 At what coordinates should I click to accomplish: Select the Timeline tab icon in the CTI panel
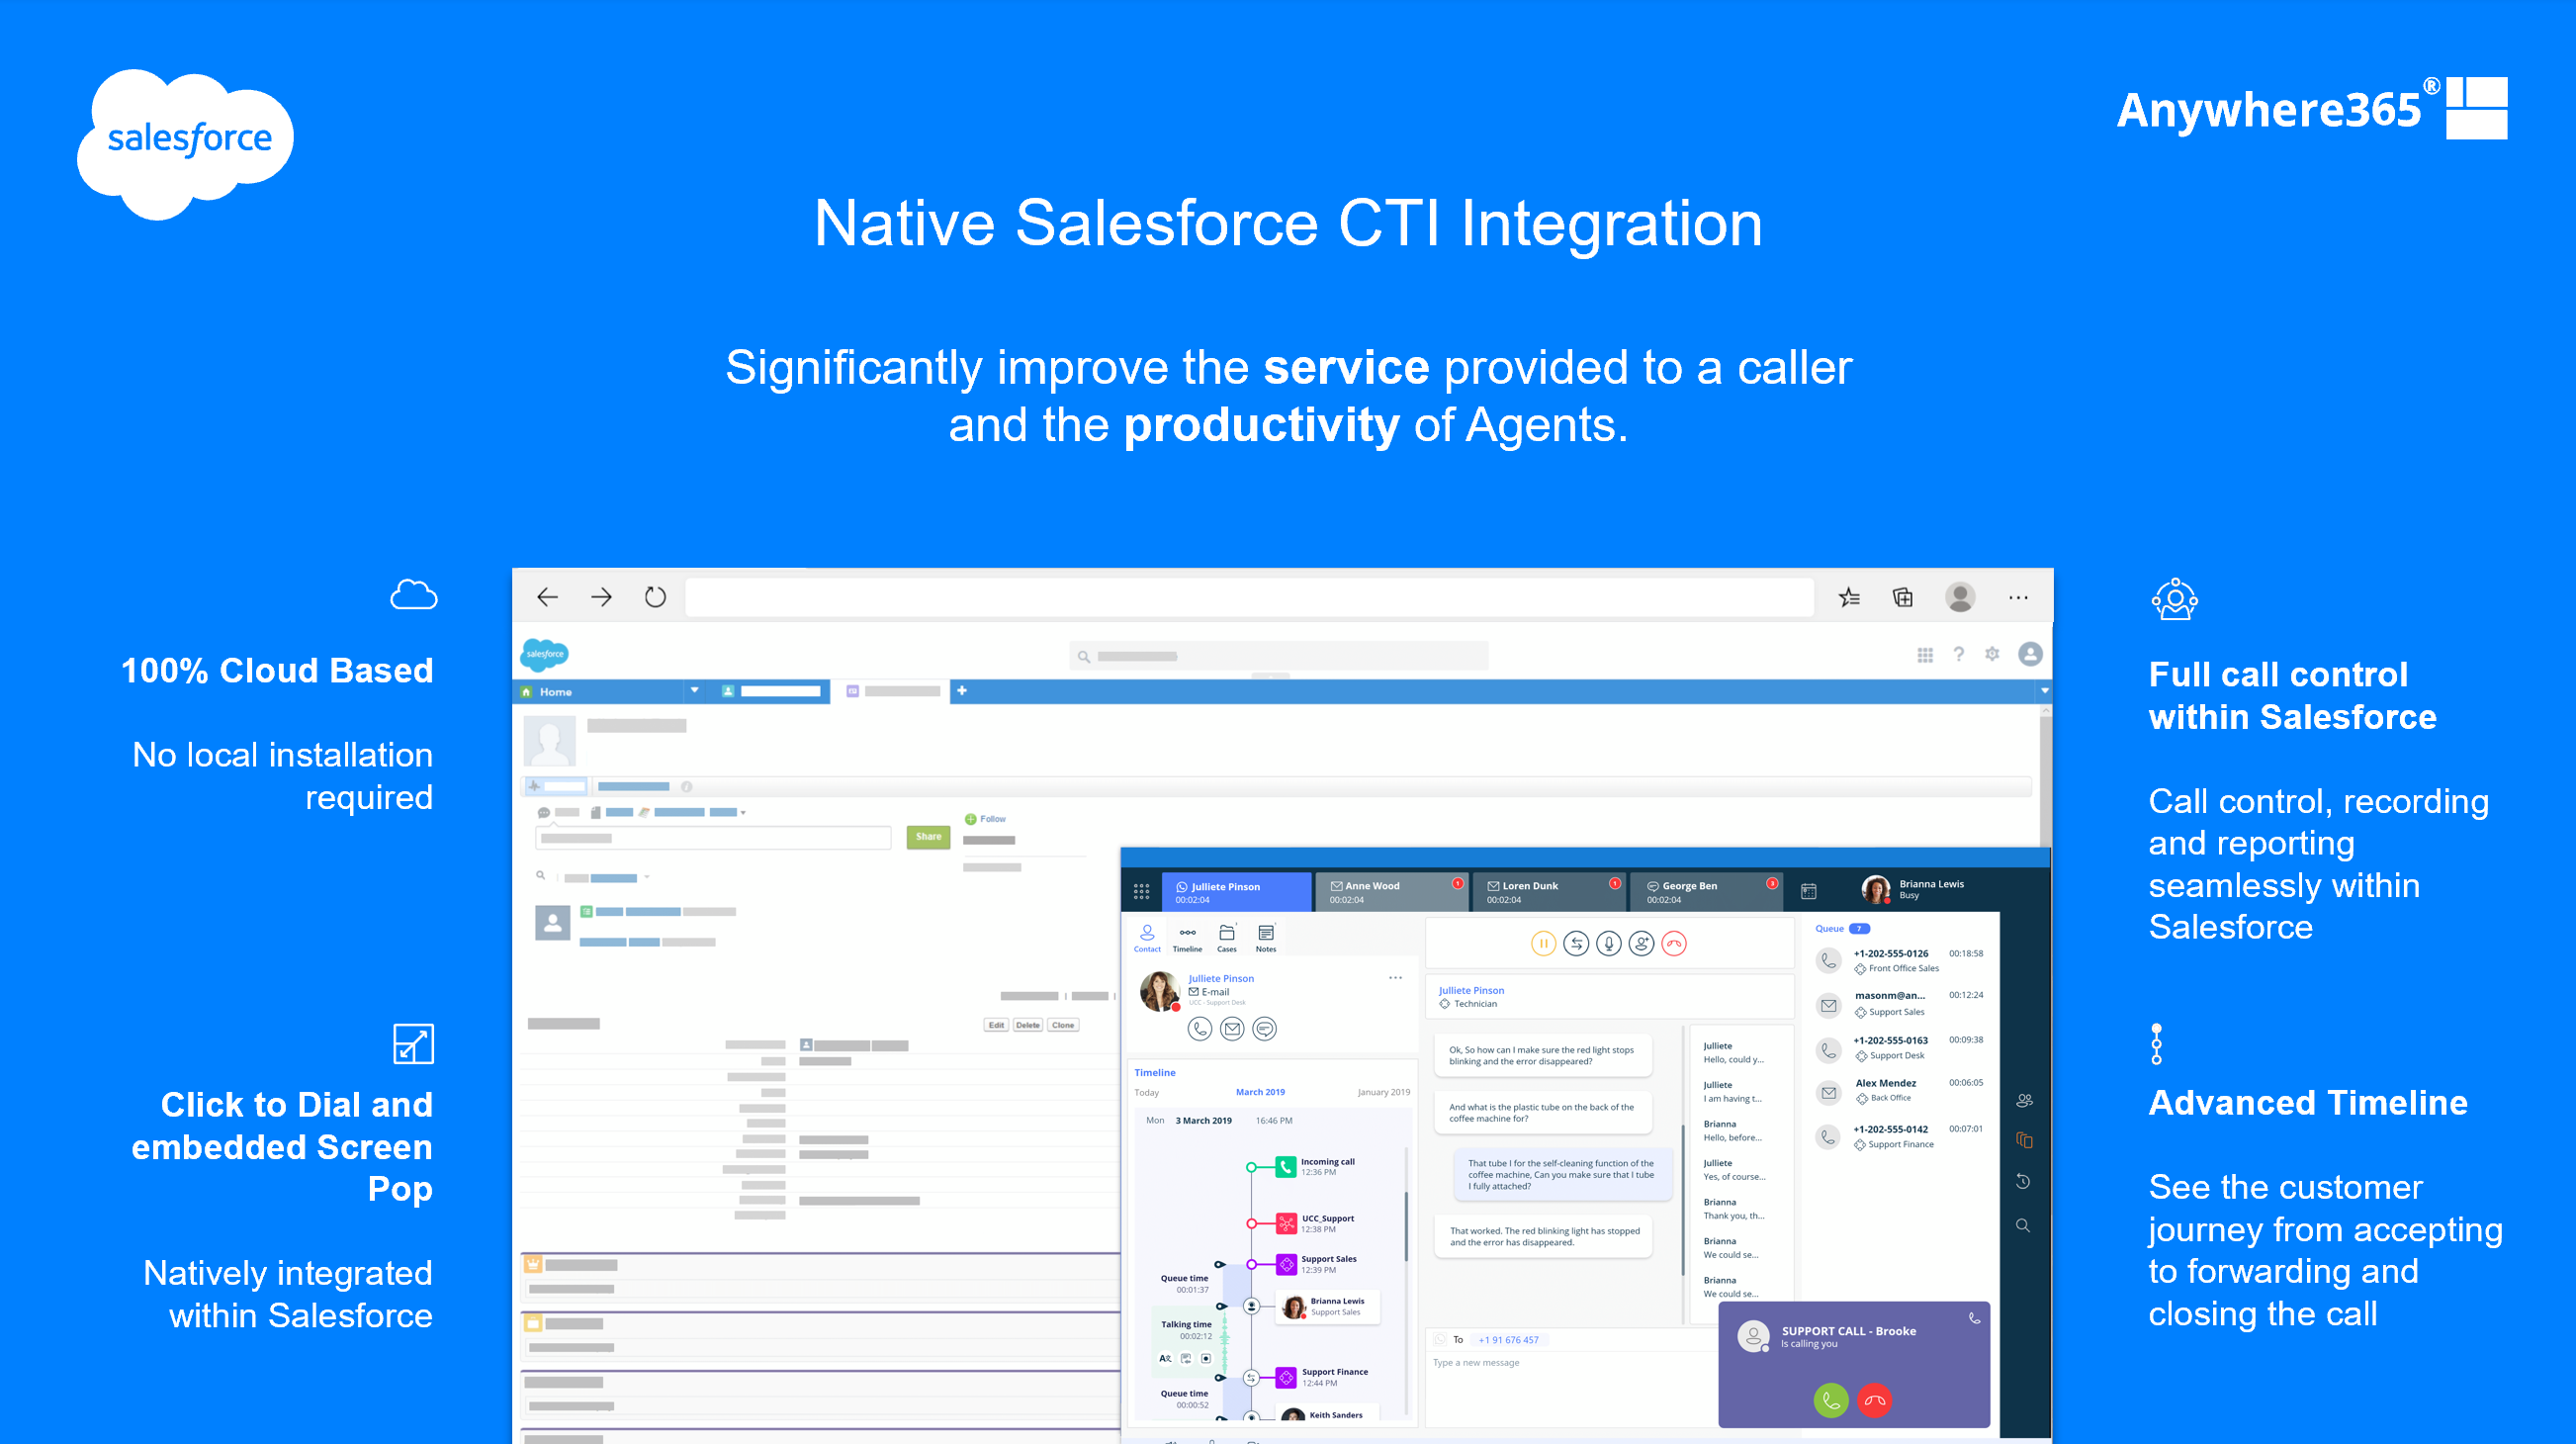pos(1187,938)
